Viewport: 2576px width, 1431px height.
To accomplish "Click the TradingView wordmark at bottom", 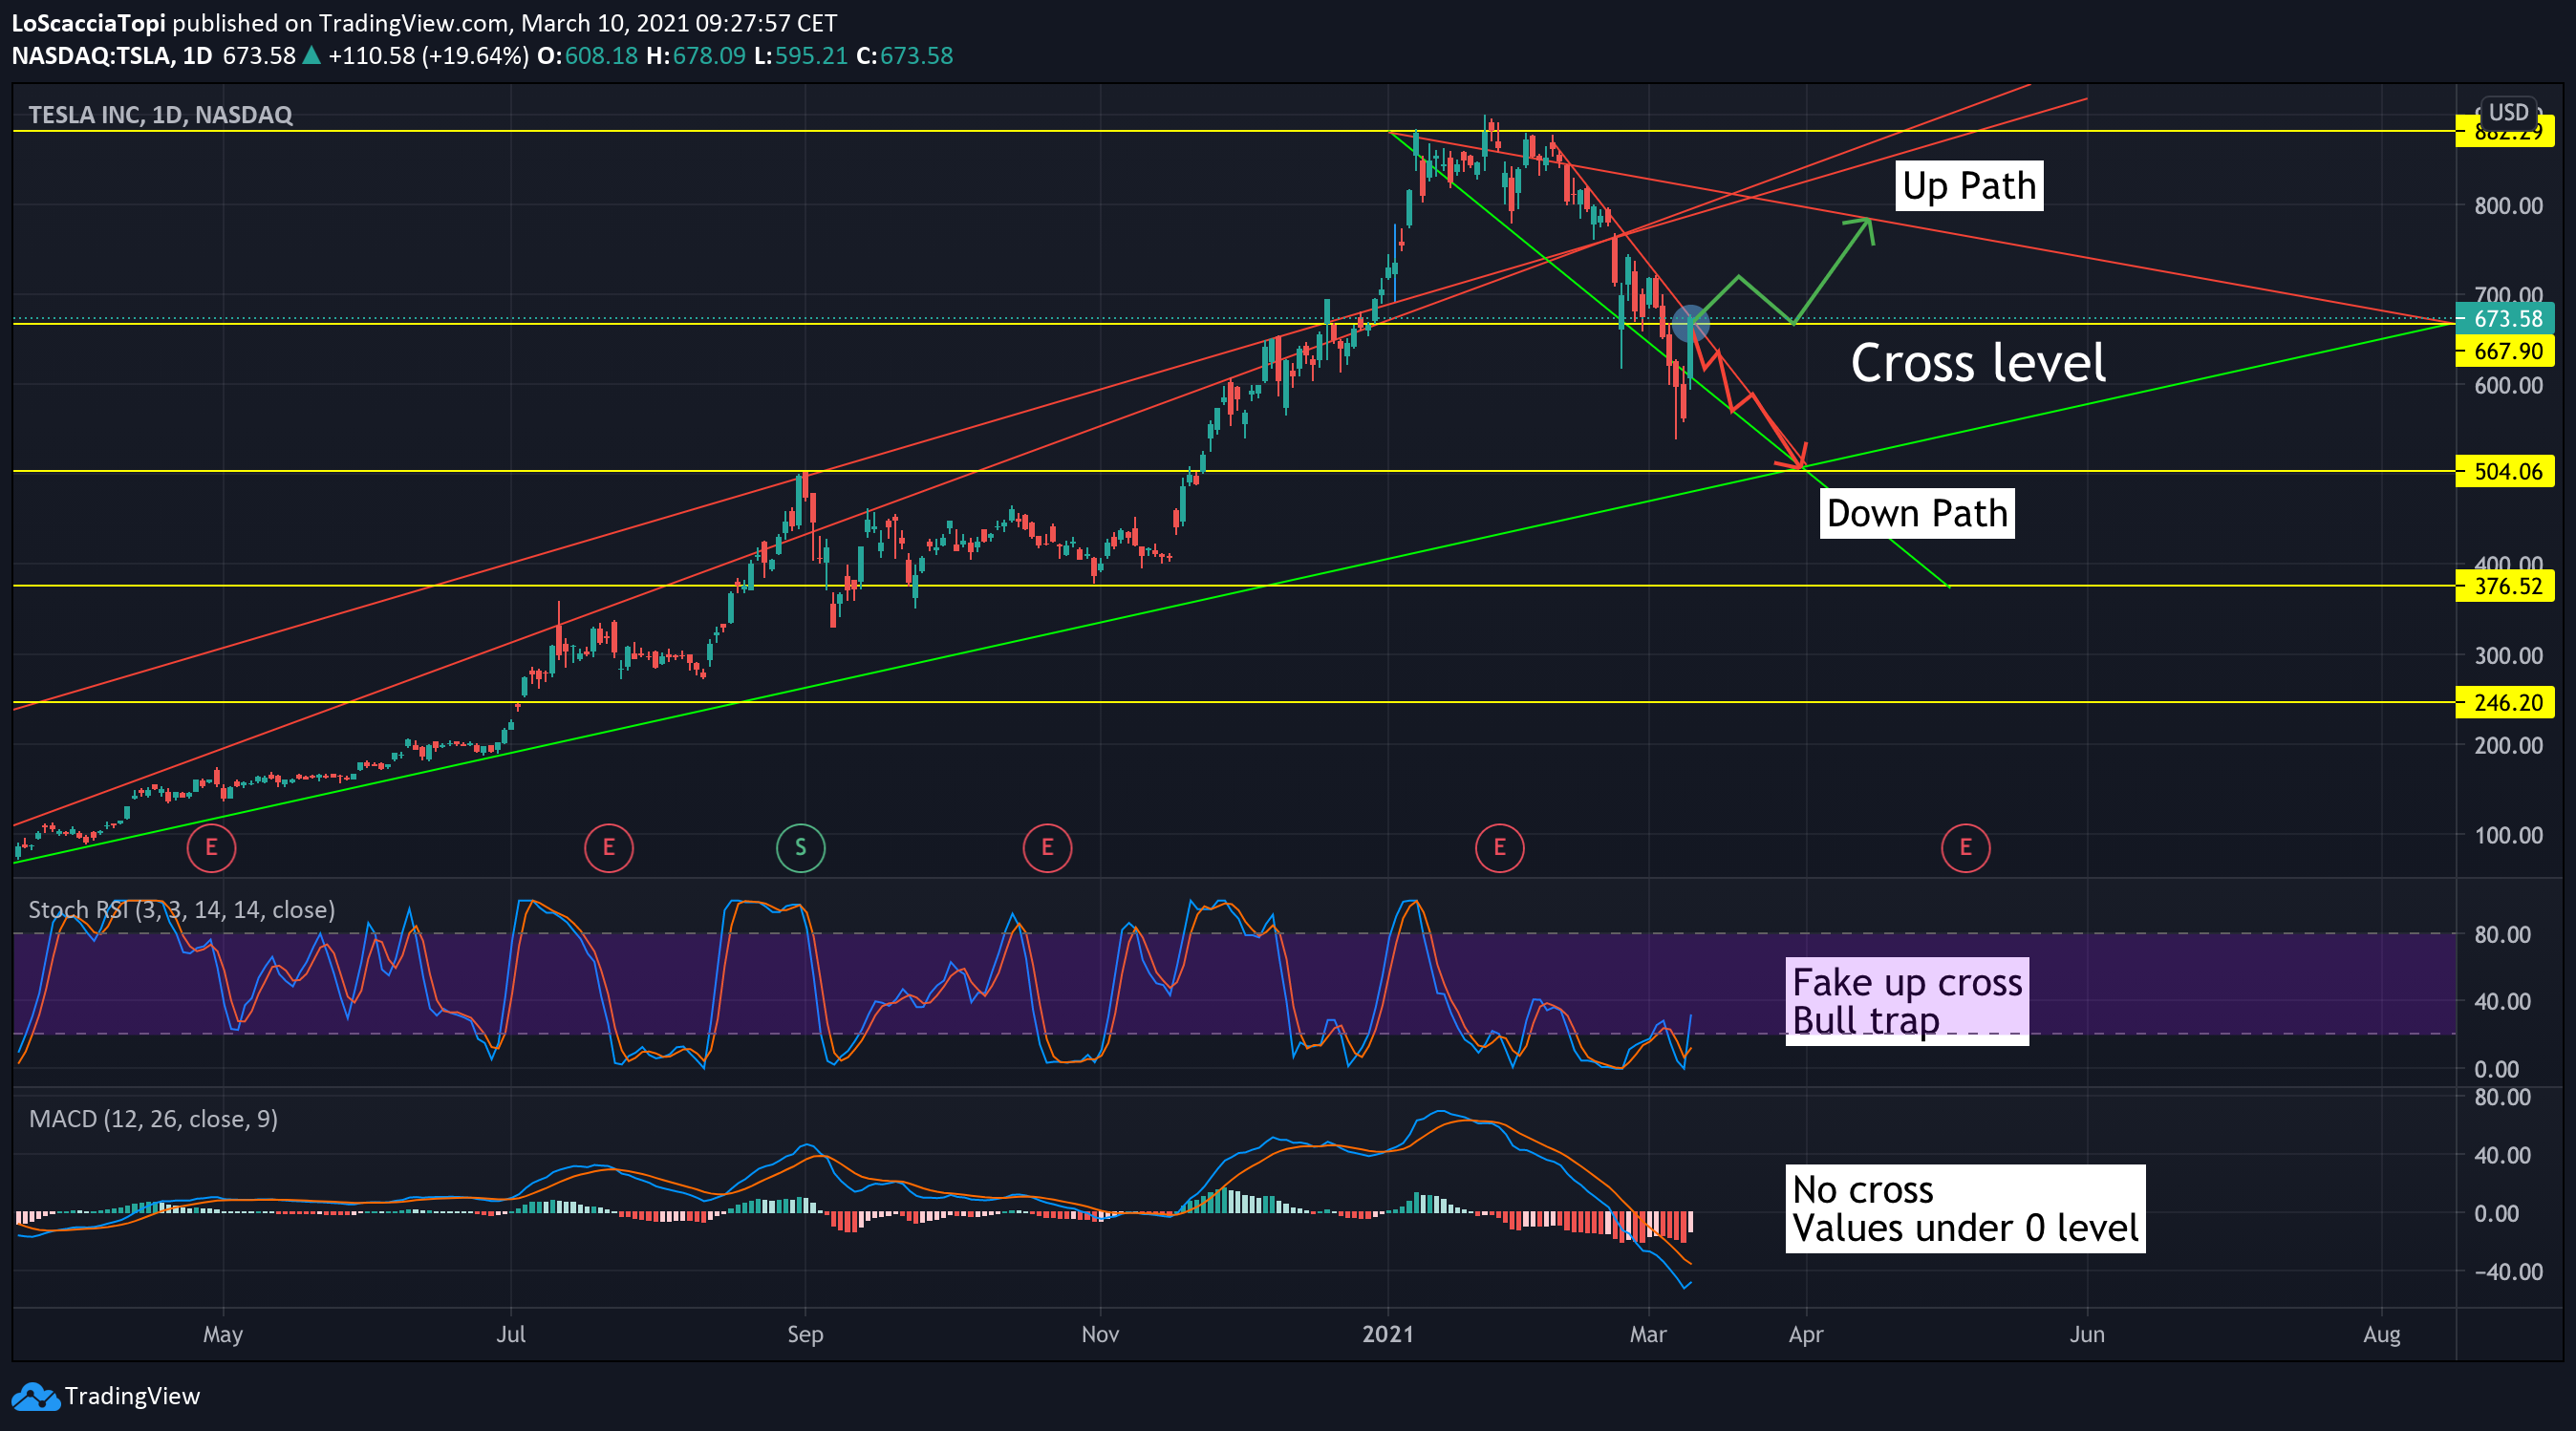I will coord(132,1396).
